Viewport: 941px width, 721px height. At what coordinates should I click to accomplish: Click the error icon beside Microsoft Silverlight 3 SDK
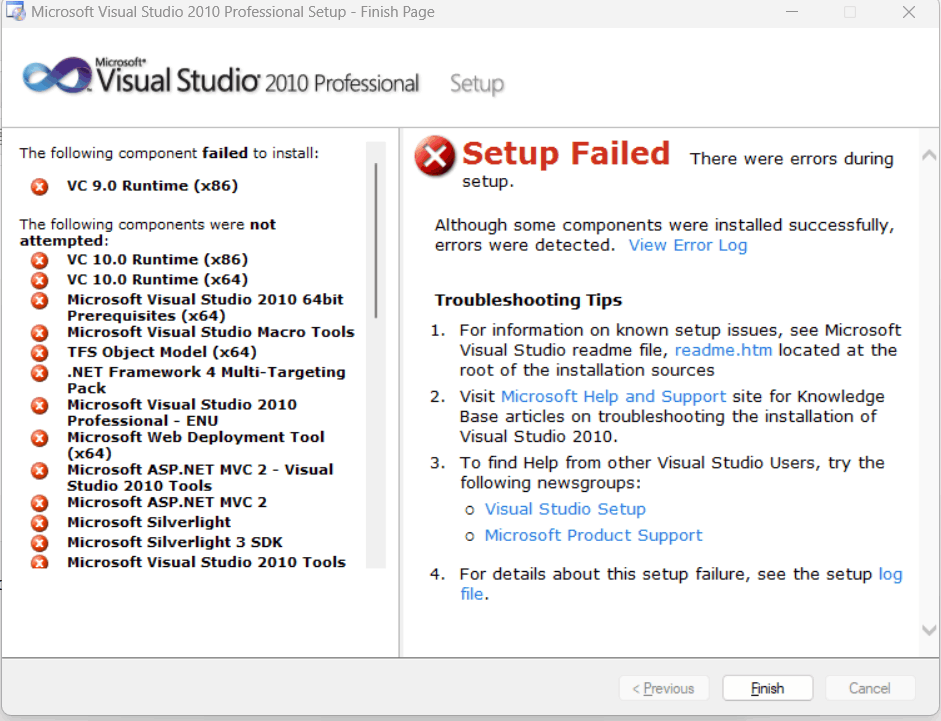point(39,543)
